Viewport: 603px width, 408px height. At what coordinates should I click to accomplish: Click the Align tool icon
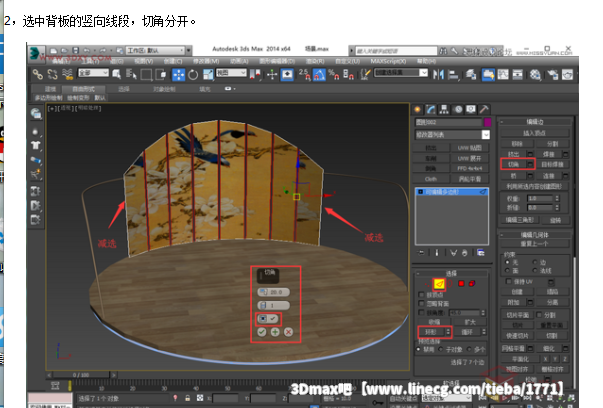(x=453, y=74)
